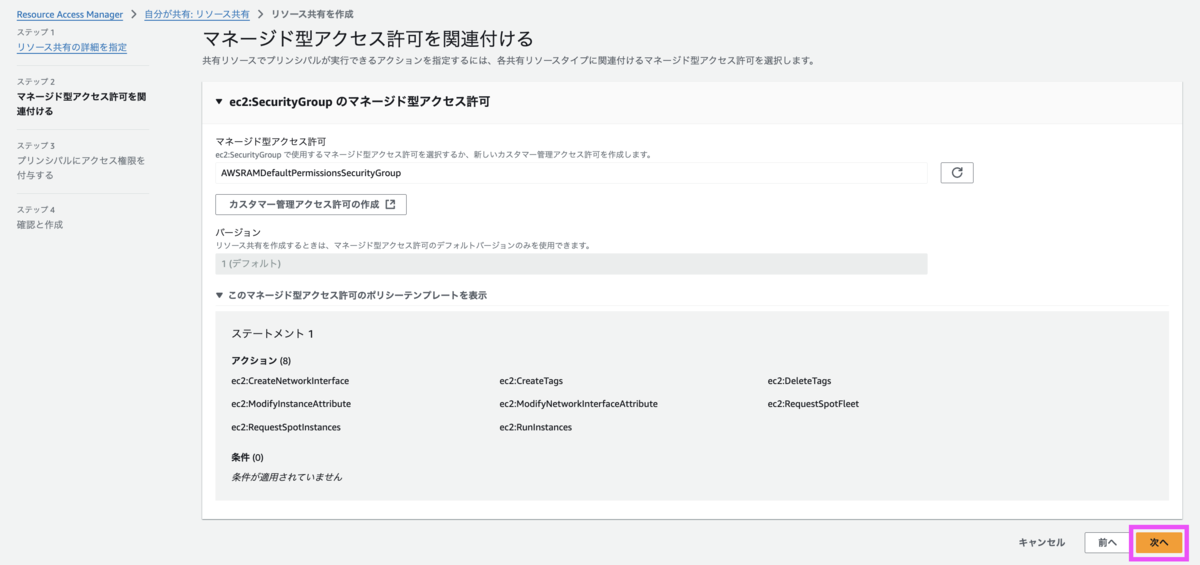
Task: Click the 条件が適用されていません text
Action: 286,477
